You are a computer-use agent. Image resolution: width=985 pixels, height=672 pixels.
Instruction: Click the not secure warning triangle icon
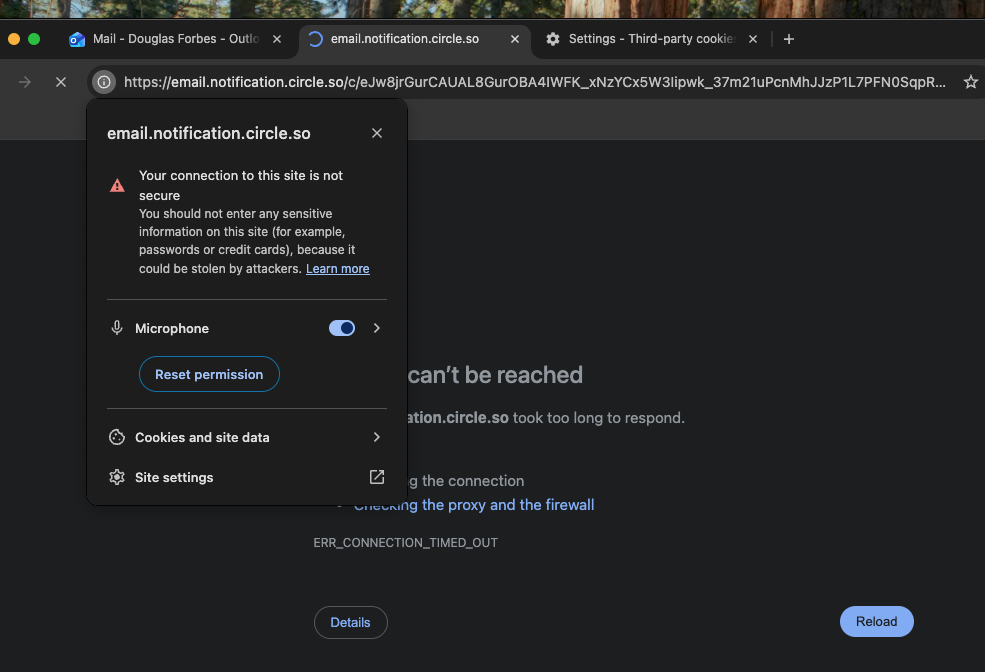pyautogui.click(x=117, y=186)
